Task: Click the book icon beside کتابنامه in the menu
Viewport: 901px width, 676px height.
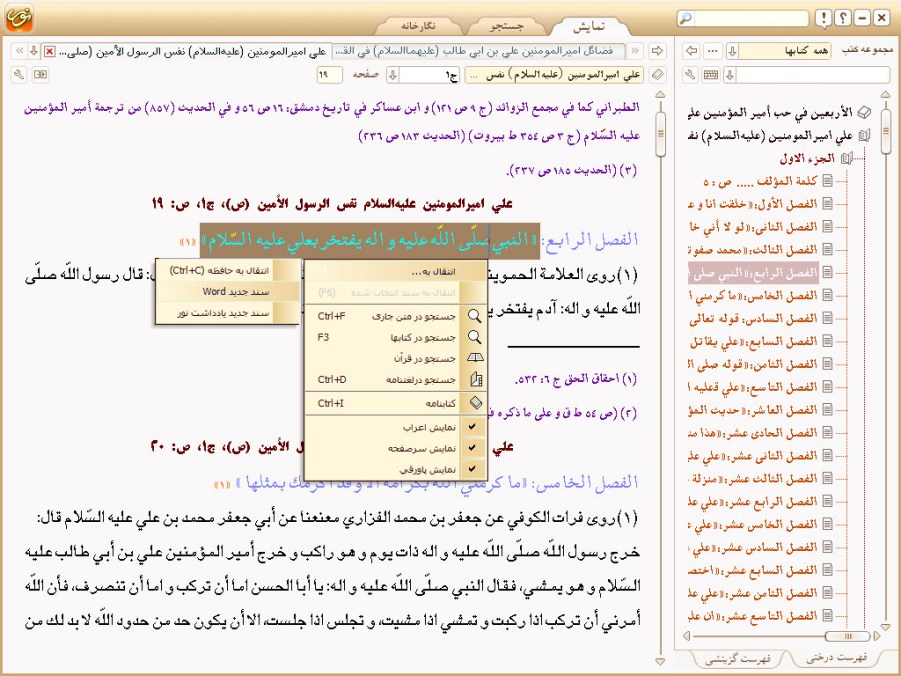Action: (x=476, y=403)
